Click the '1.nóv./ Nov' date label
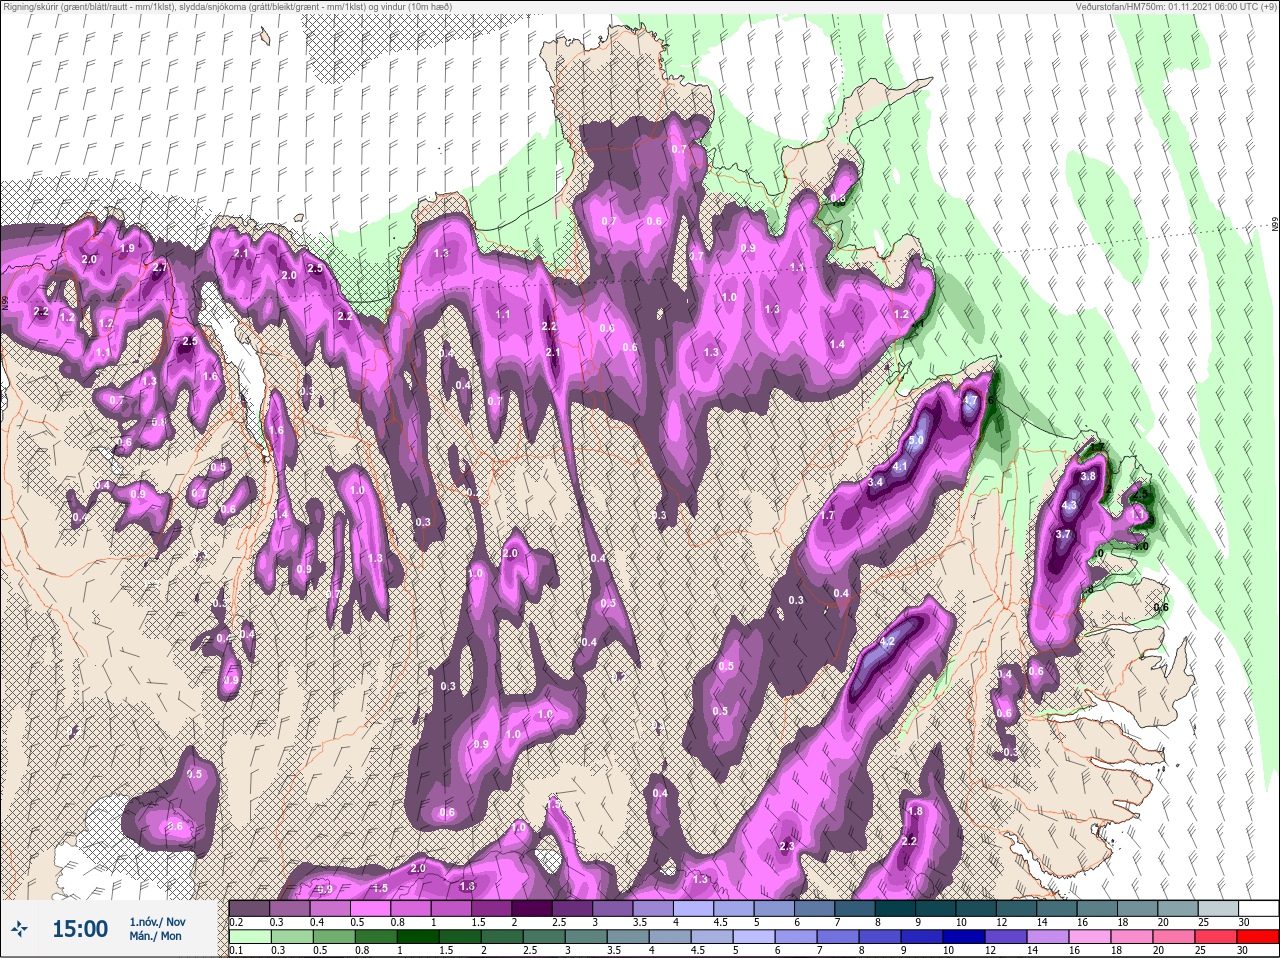 (x=157, y=921)
